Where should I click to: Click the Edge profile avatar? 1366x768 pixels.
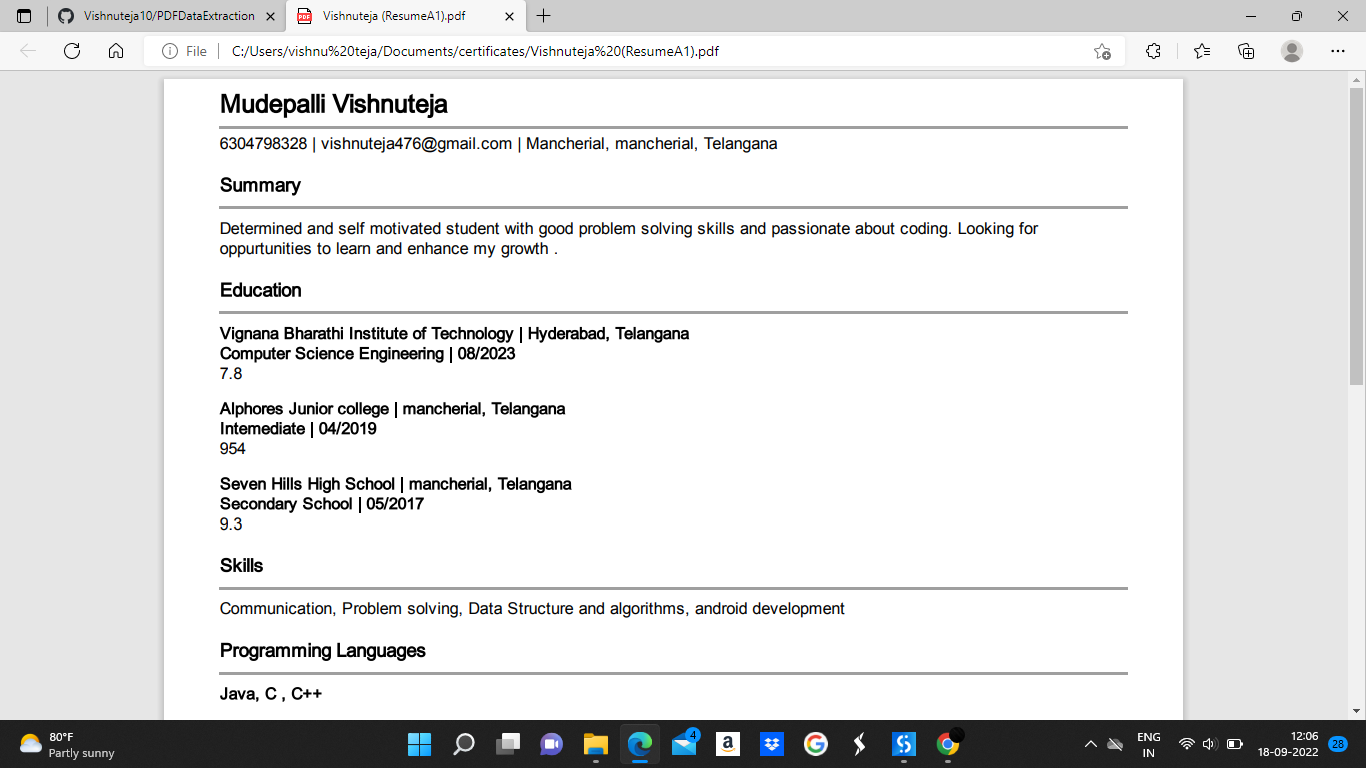(1291, 50)
